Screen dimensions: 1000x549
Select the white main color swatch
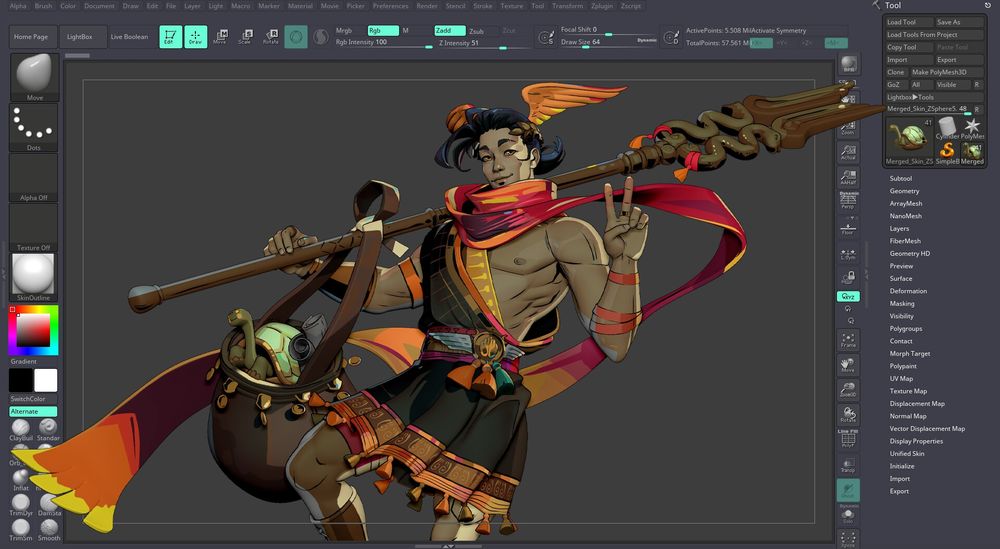[46, 380]
